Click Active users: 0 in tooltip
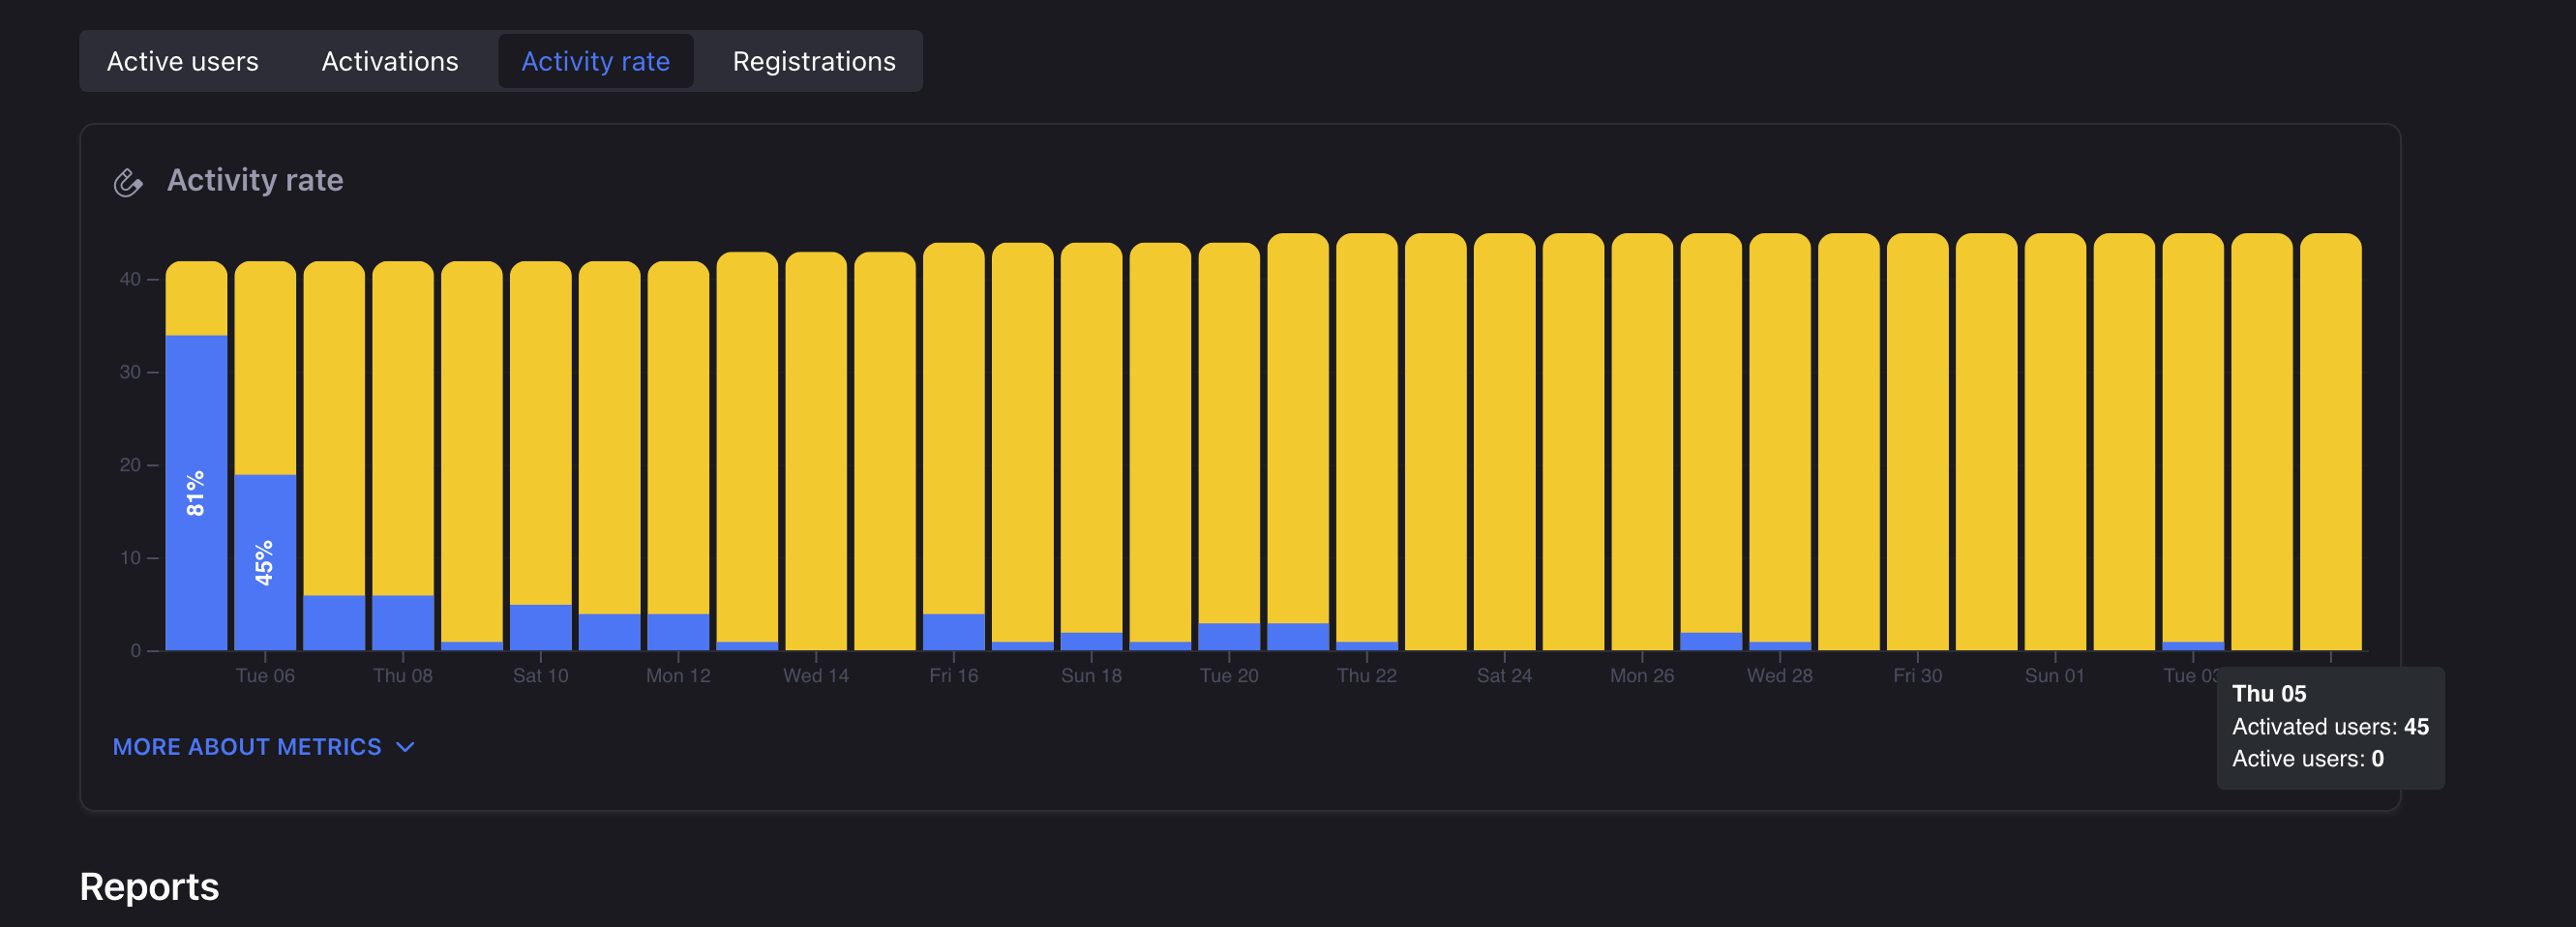The image size is (2576, 927). tap(2308, 759)
